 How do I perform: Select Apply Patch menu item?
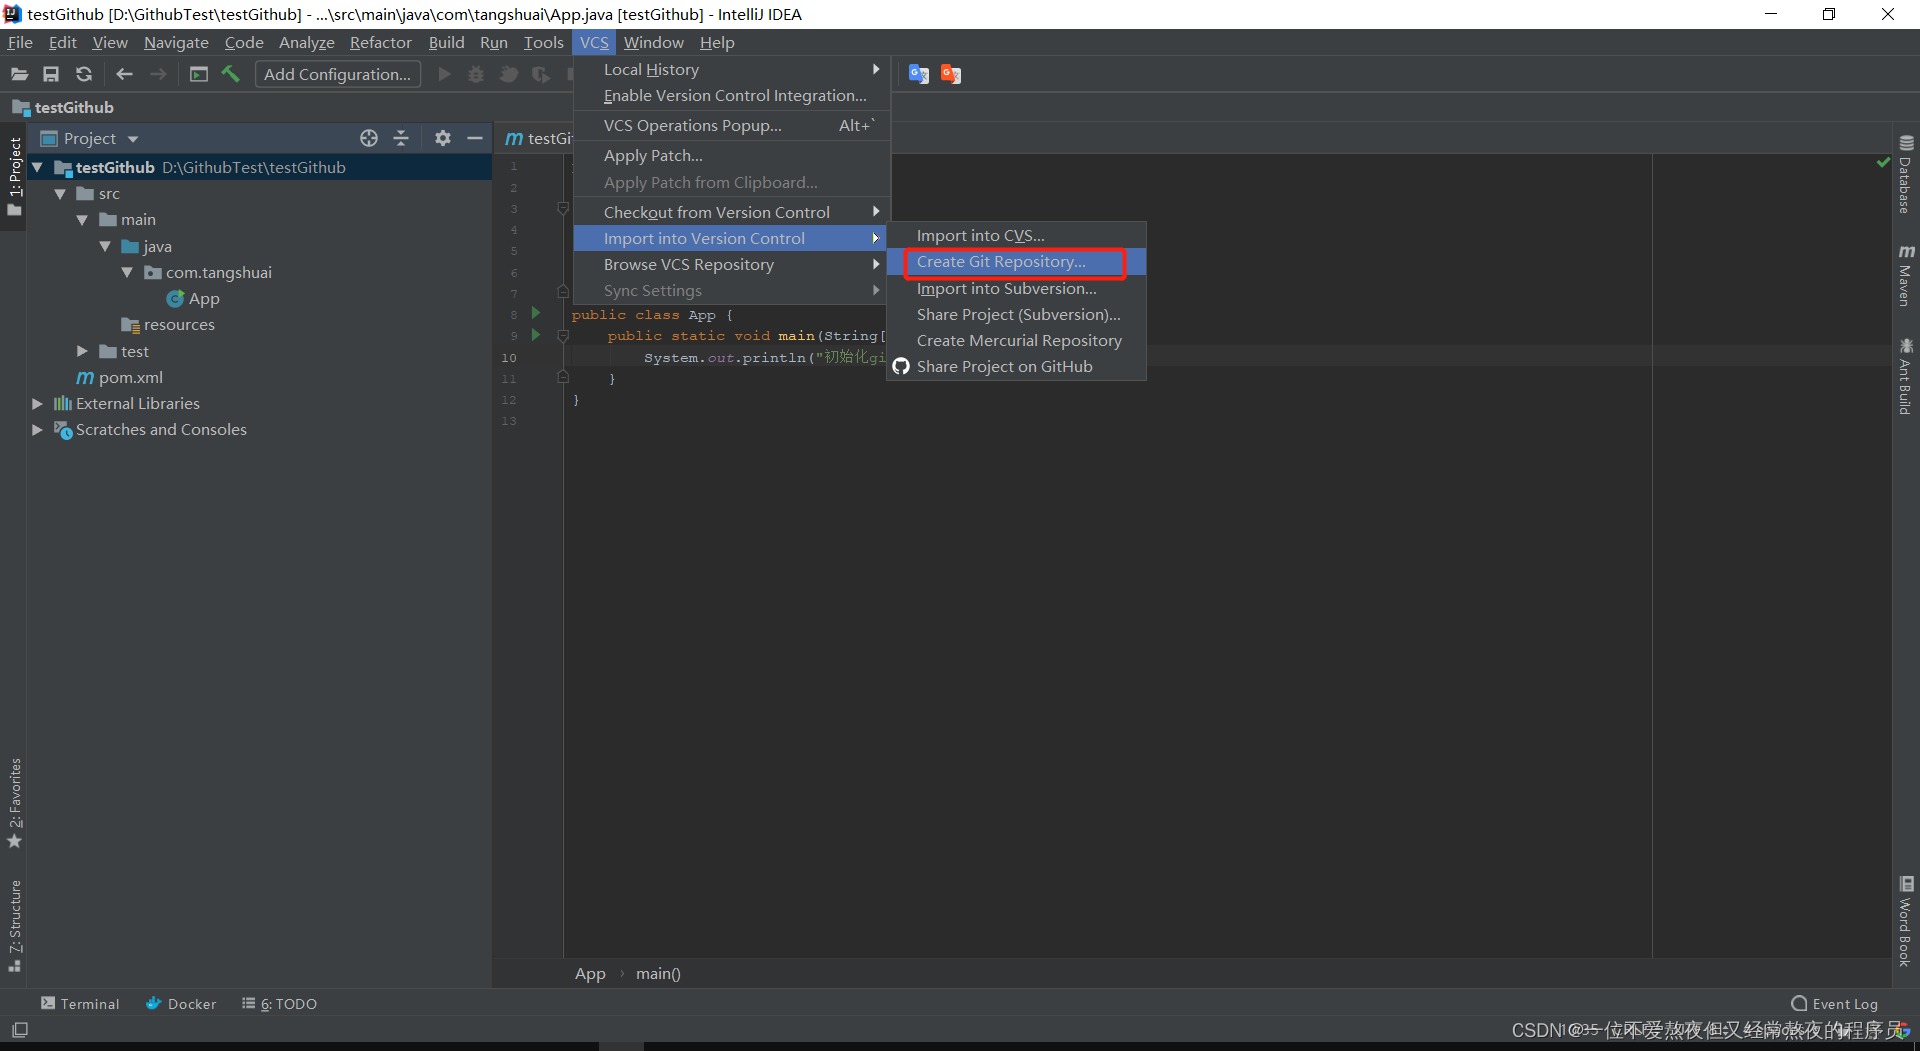(x=731, y=156)
